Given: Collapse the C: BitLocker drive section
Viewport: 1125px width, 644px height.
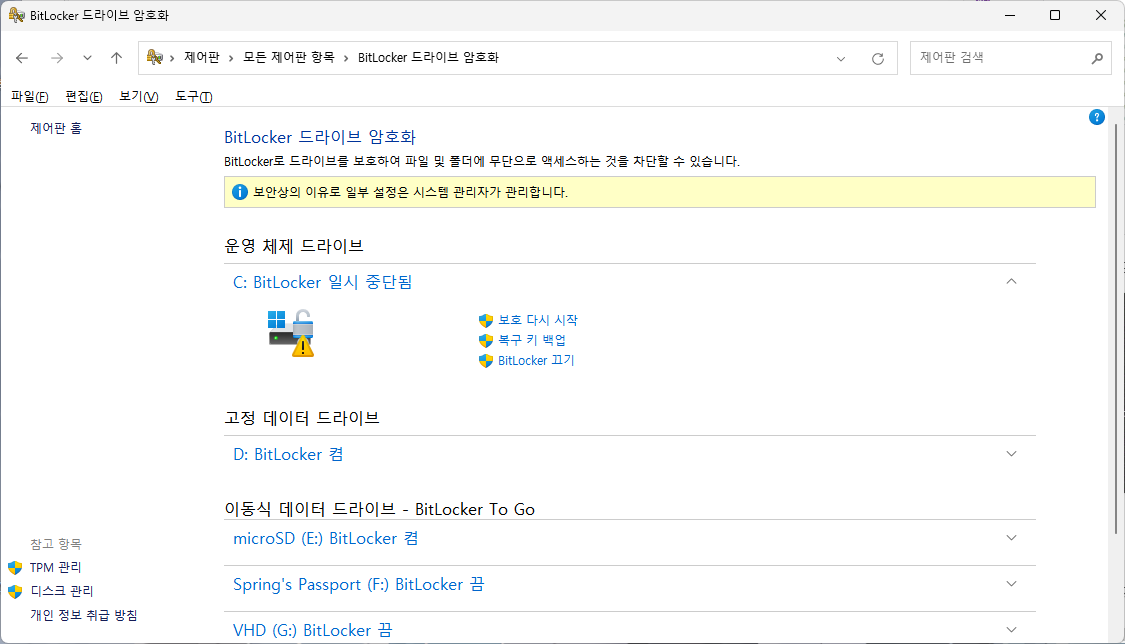Looking at the screenshot, I should click(1011, 282).
